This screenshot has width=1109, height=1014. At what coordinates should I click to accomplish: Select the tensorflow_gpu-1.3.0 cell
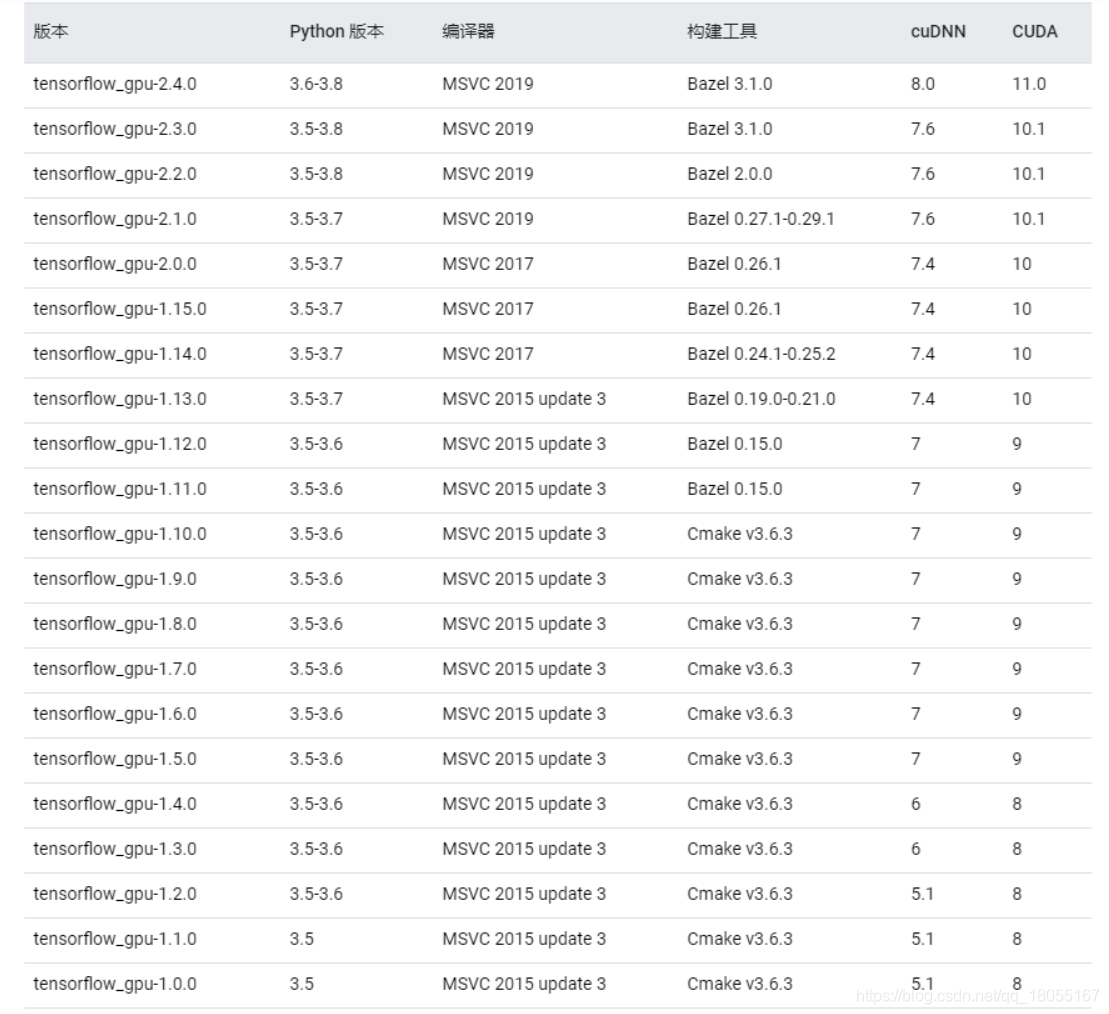pyautogui.click(x=115, y=849)
